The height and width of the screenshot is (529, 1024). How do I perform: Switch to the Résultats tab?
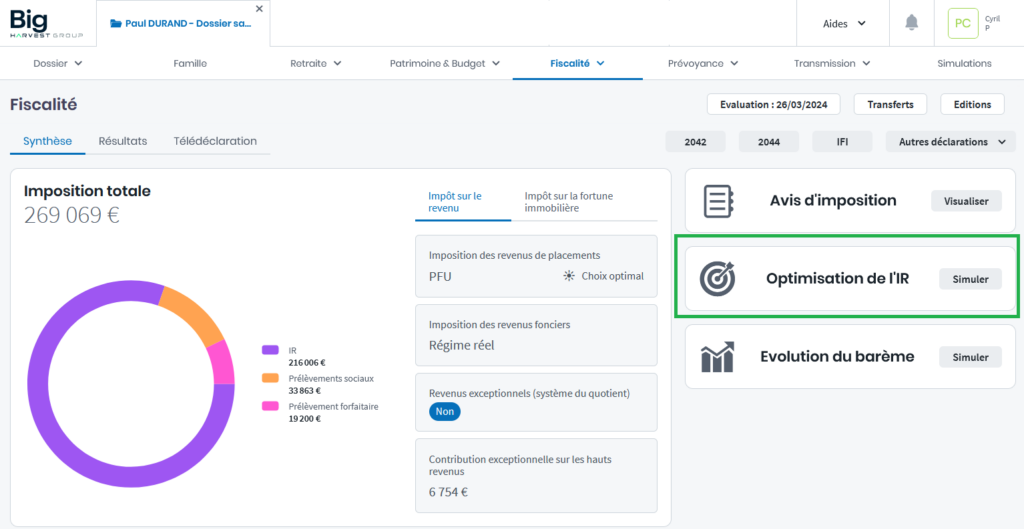123,141
